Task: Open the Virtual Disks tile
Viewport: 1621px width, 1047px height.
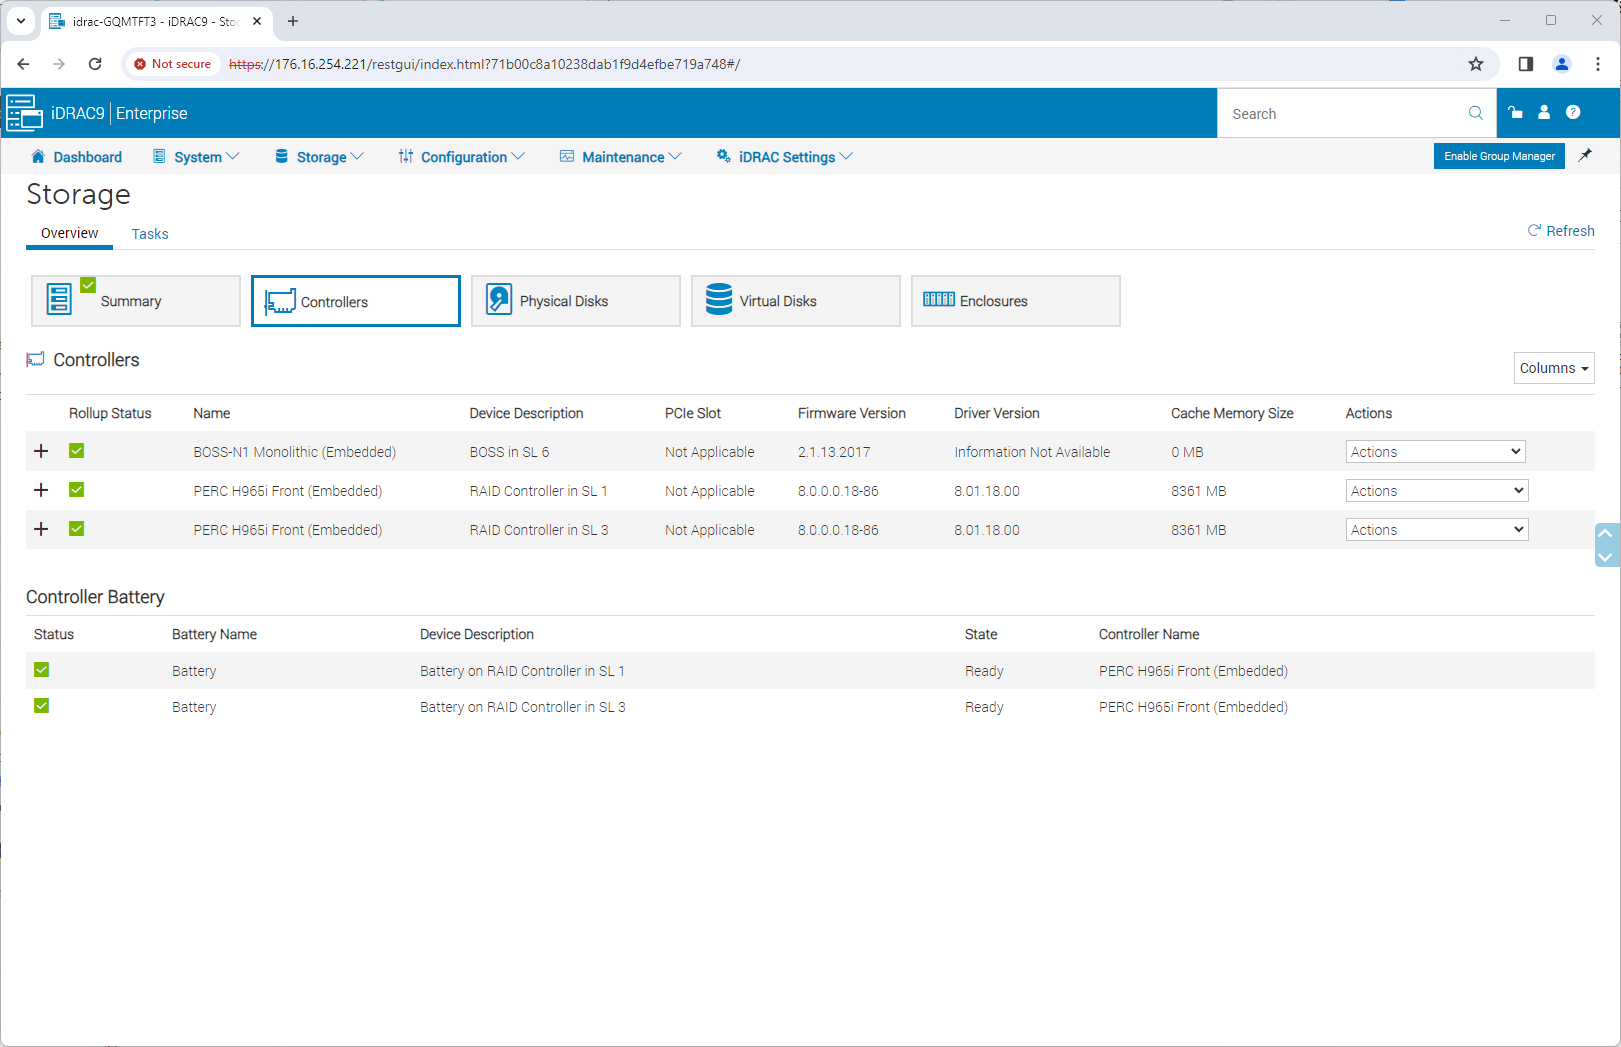Action: tap(795, 301)
